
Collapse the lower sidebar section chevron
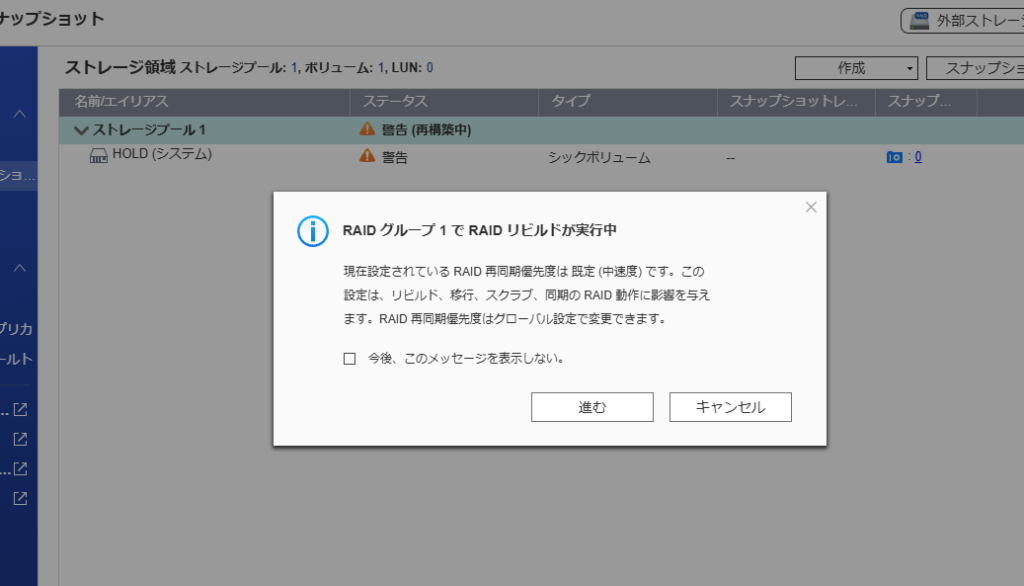point(19,267)
